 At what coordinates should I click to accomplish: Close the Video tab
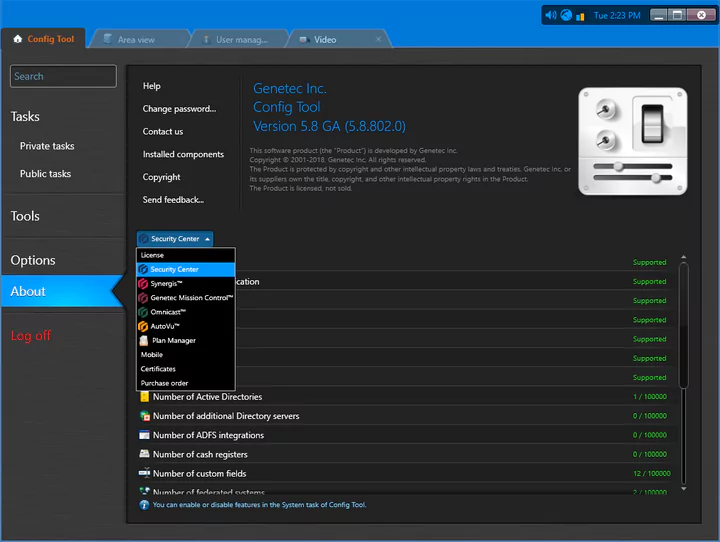379,40
